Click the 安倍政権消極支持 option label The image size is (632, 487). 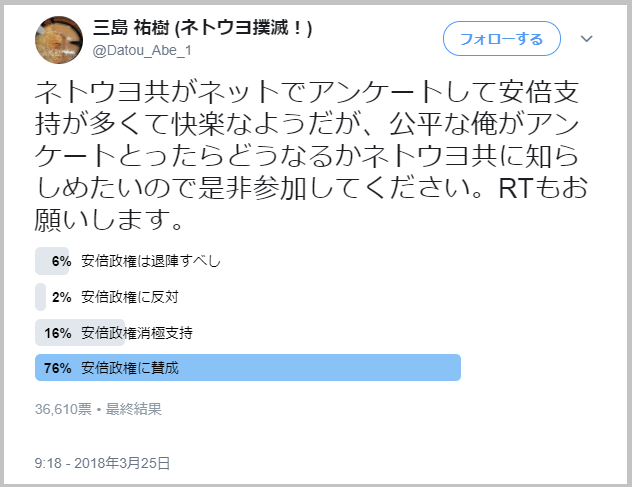coord(137,333)
